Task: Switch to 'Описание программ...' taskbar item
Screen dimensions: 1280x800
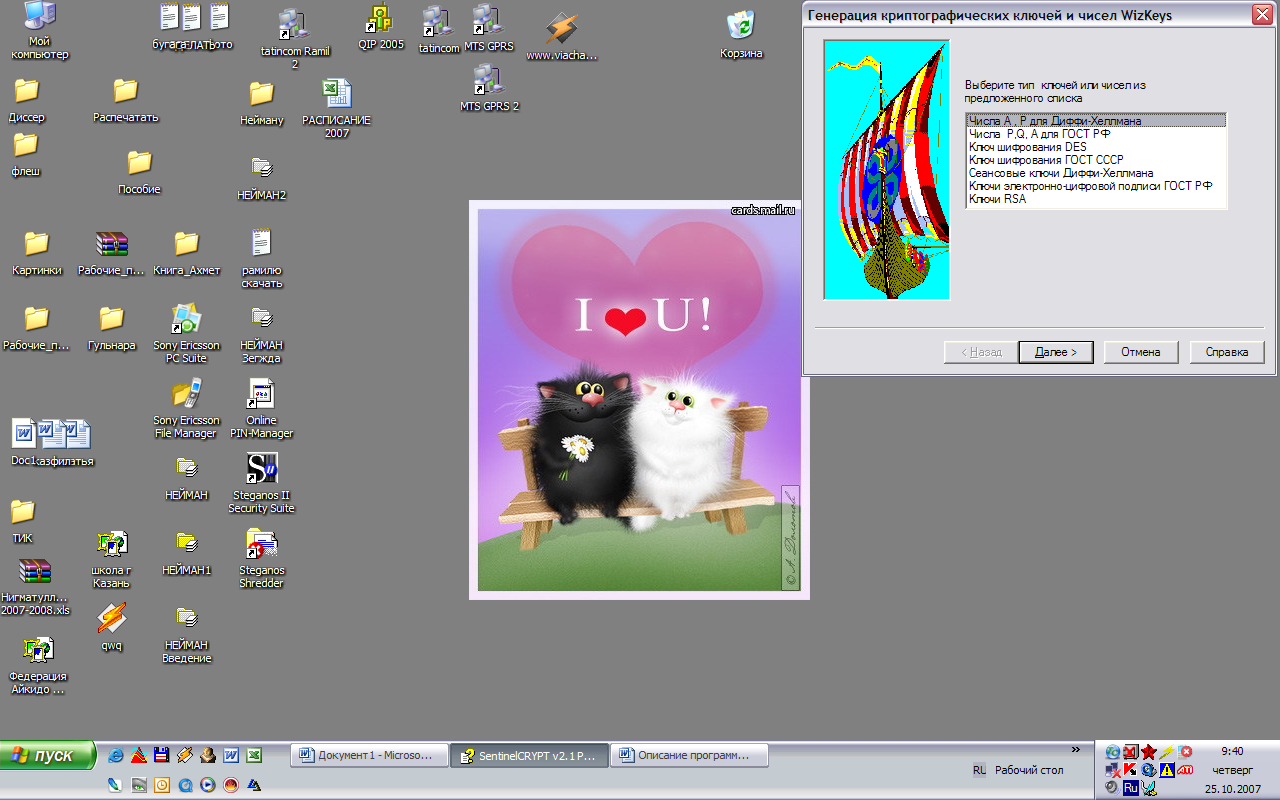Action: (x=688, y=756)
